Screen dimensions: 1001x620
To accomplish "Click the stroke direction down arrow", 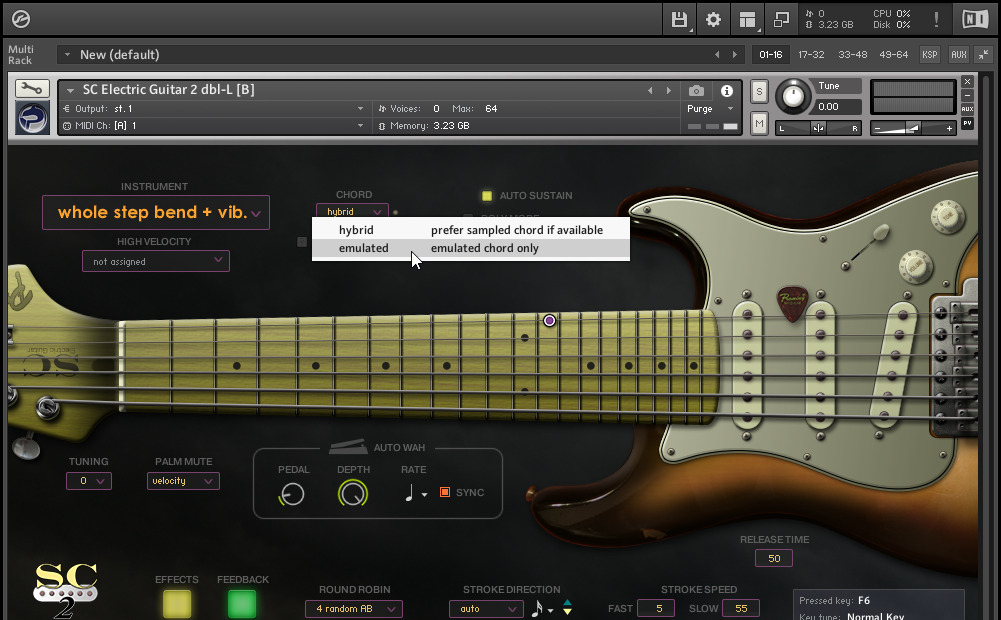I will click(567, 612).
